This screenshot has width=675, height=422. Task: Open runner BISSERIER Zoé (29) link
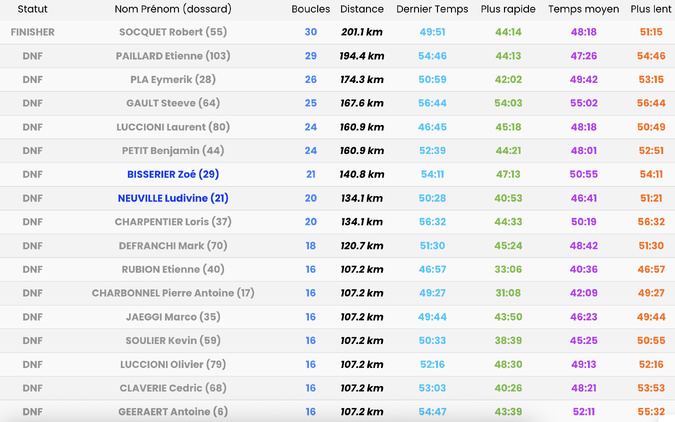(173, 174)
